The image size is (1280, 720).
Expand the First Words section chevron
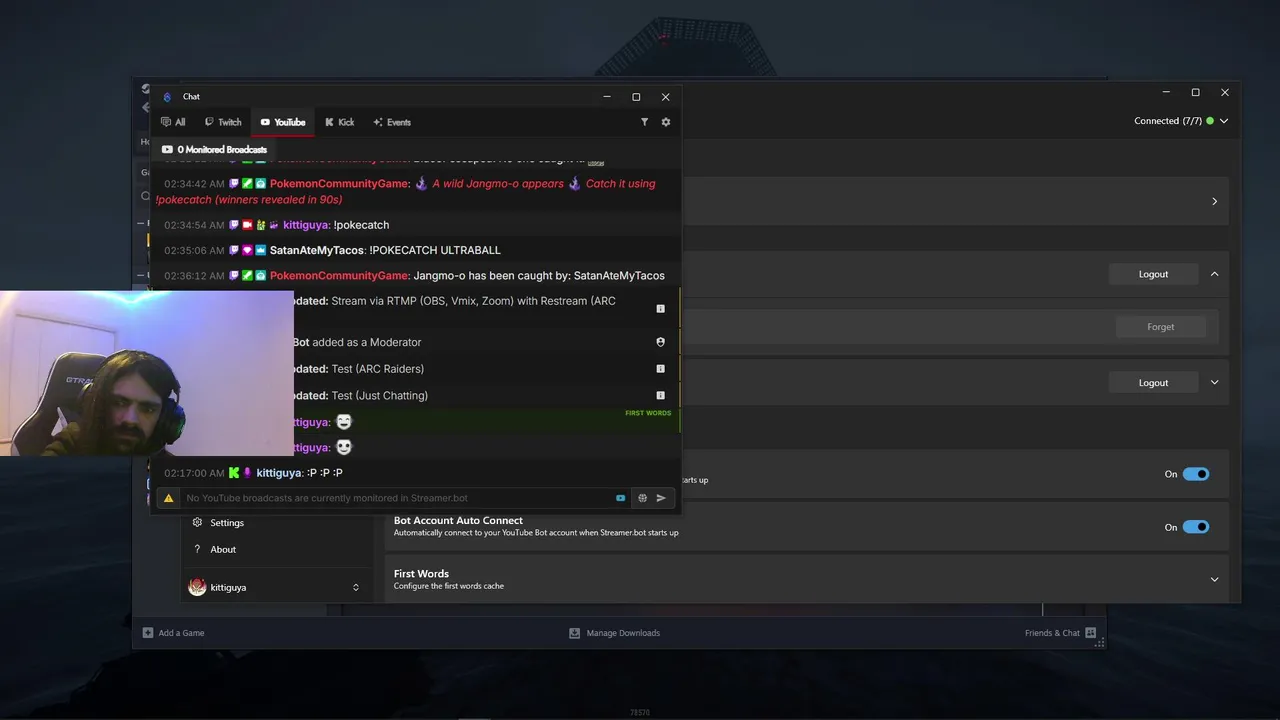coord(1215,579)
